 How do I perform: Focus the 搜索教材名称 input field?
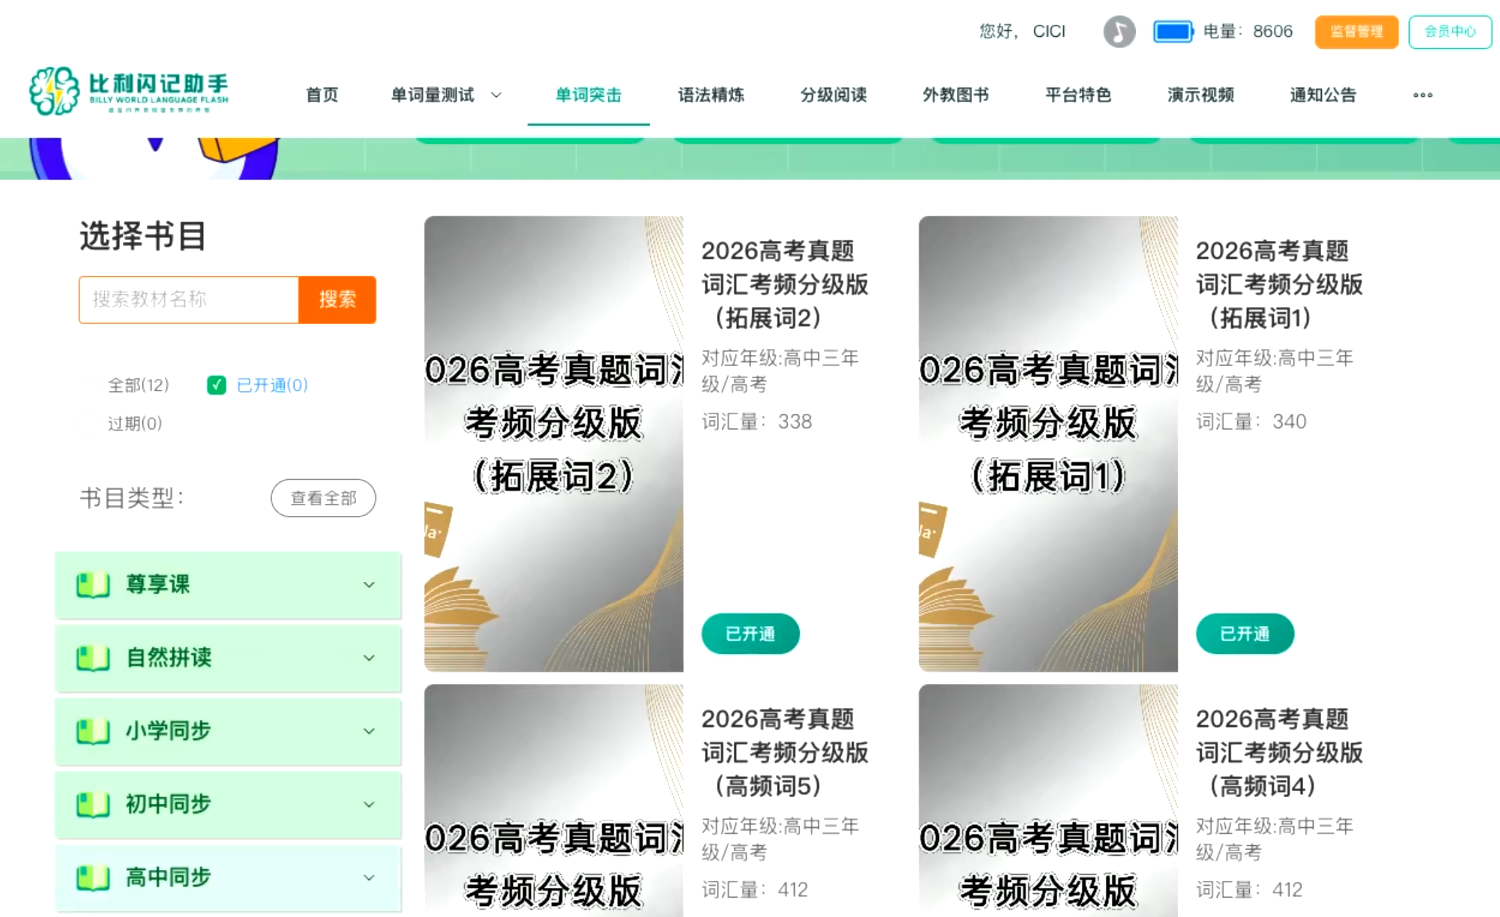(189, 299)
